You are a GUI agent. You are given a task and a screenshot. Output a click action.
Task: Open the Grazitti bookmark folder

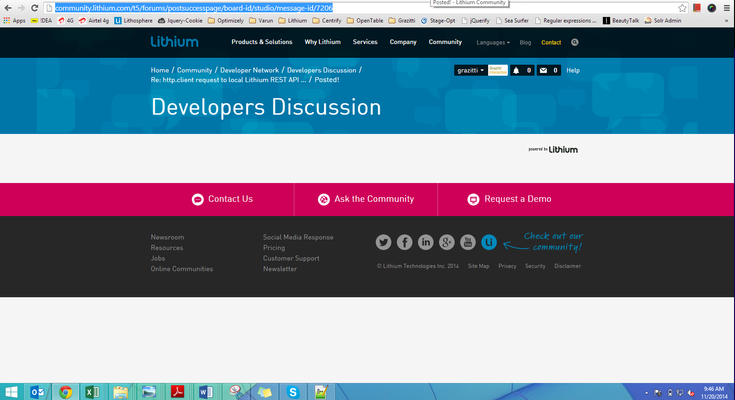point(402,21)
